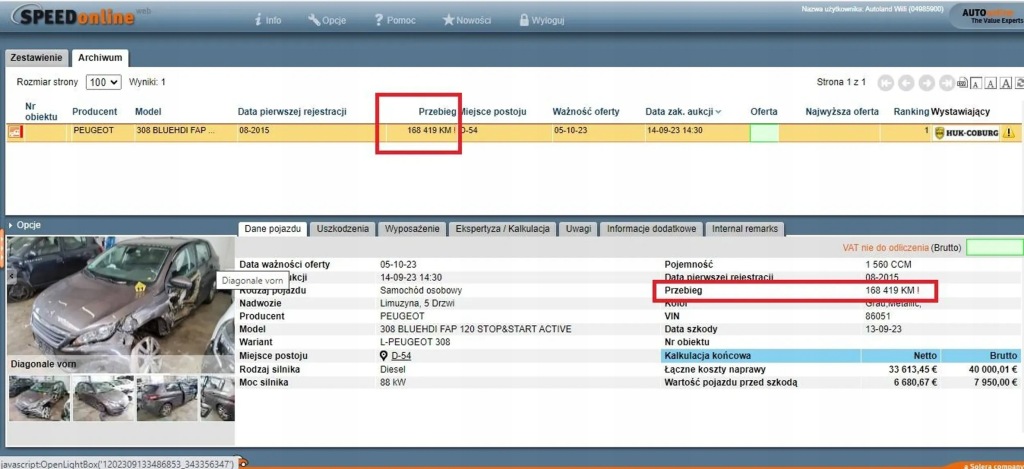Select the largest font size icon
Viewport: 1024px width, 469px height.
(1007, 82)
